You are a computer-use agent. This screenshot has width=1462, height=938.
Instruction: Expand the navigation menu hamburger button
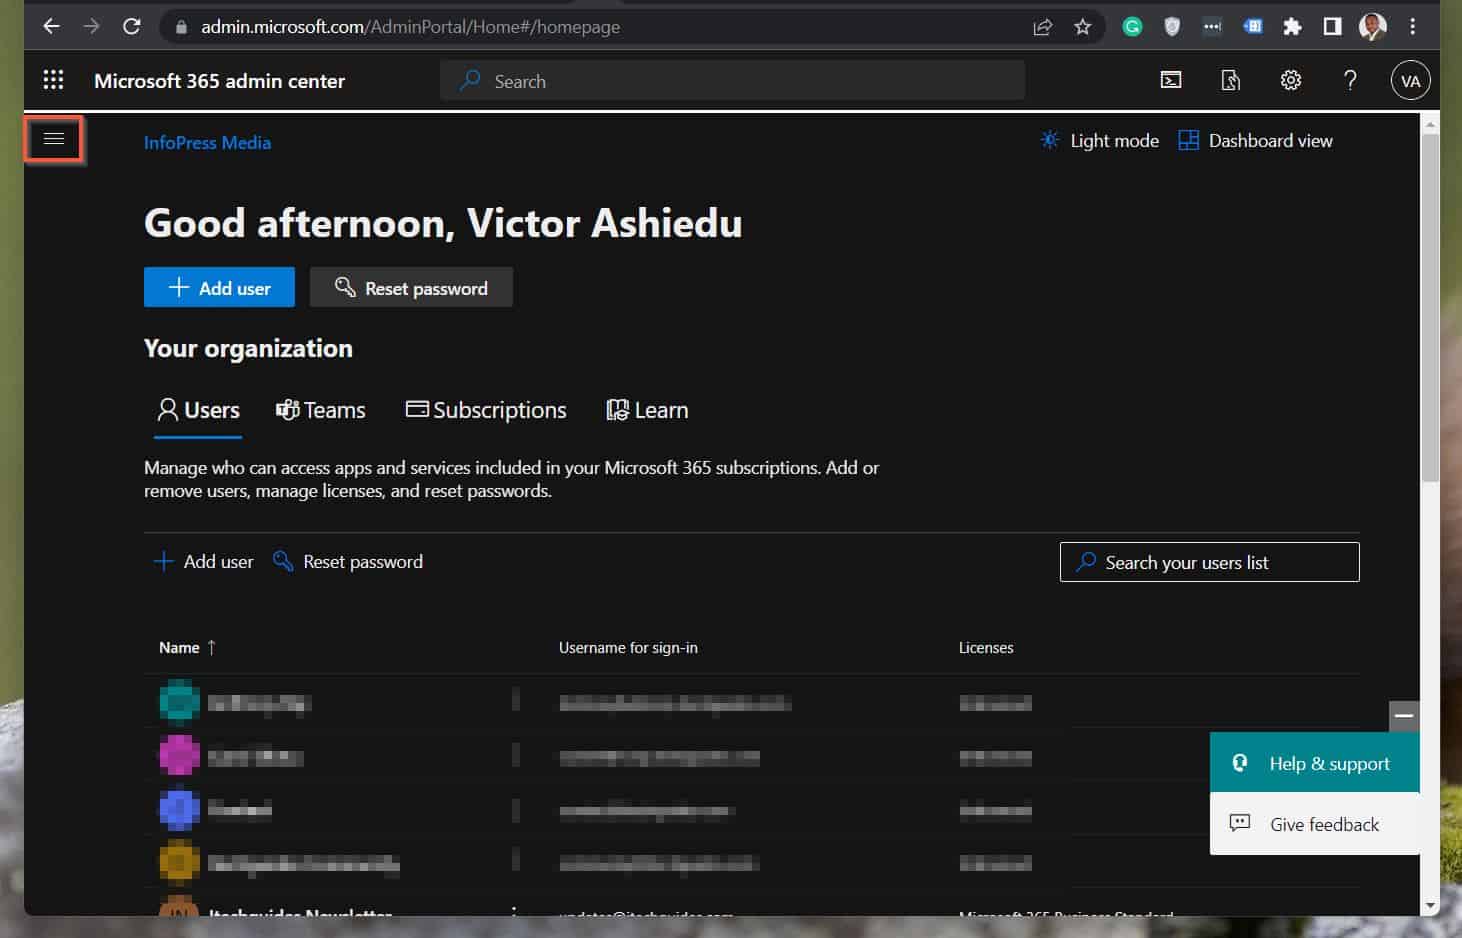click(54, 139)
